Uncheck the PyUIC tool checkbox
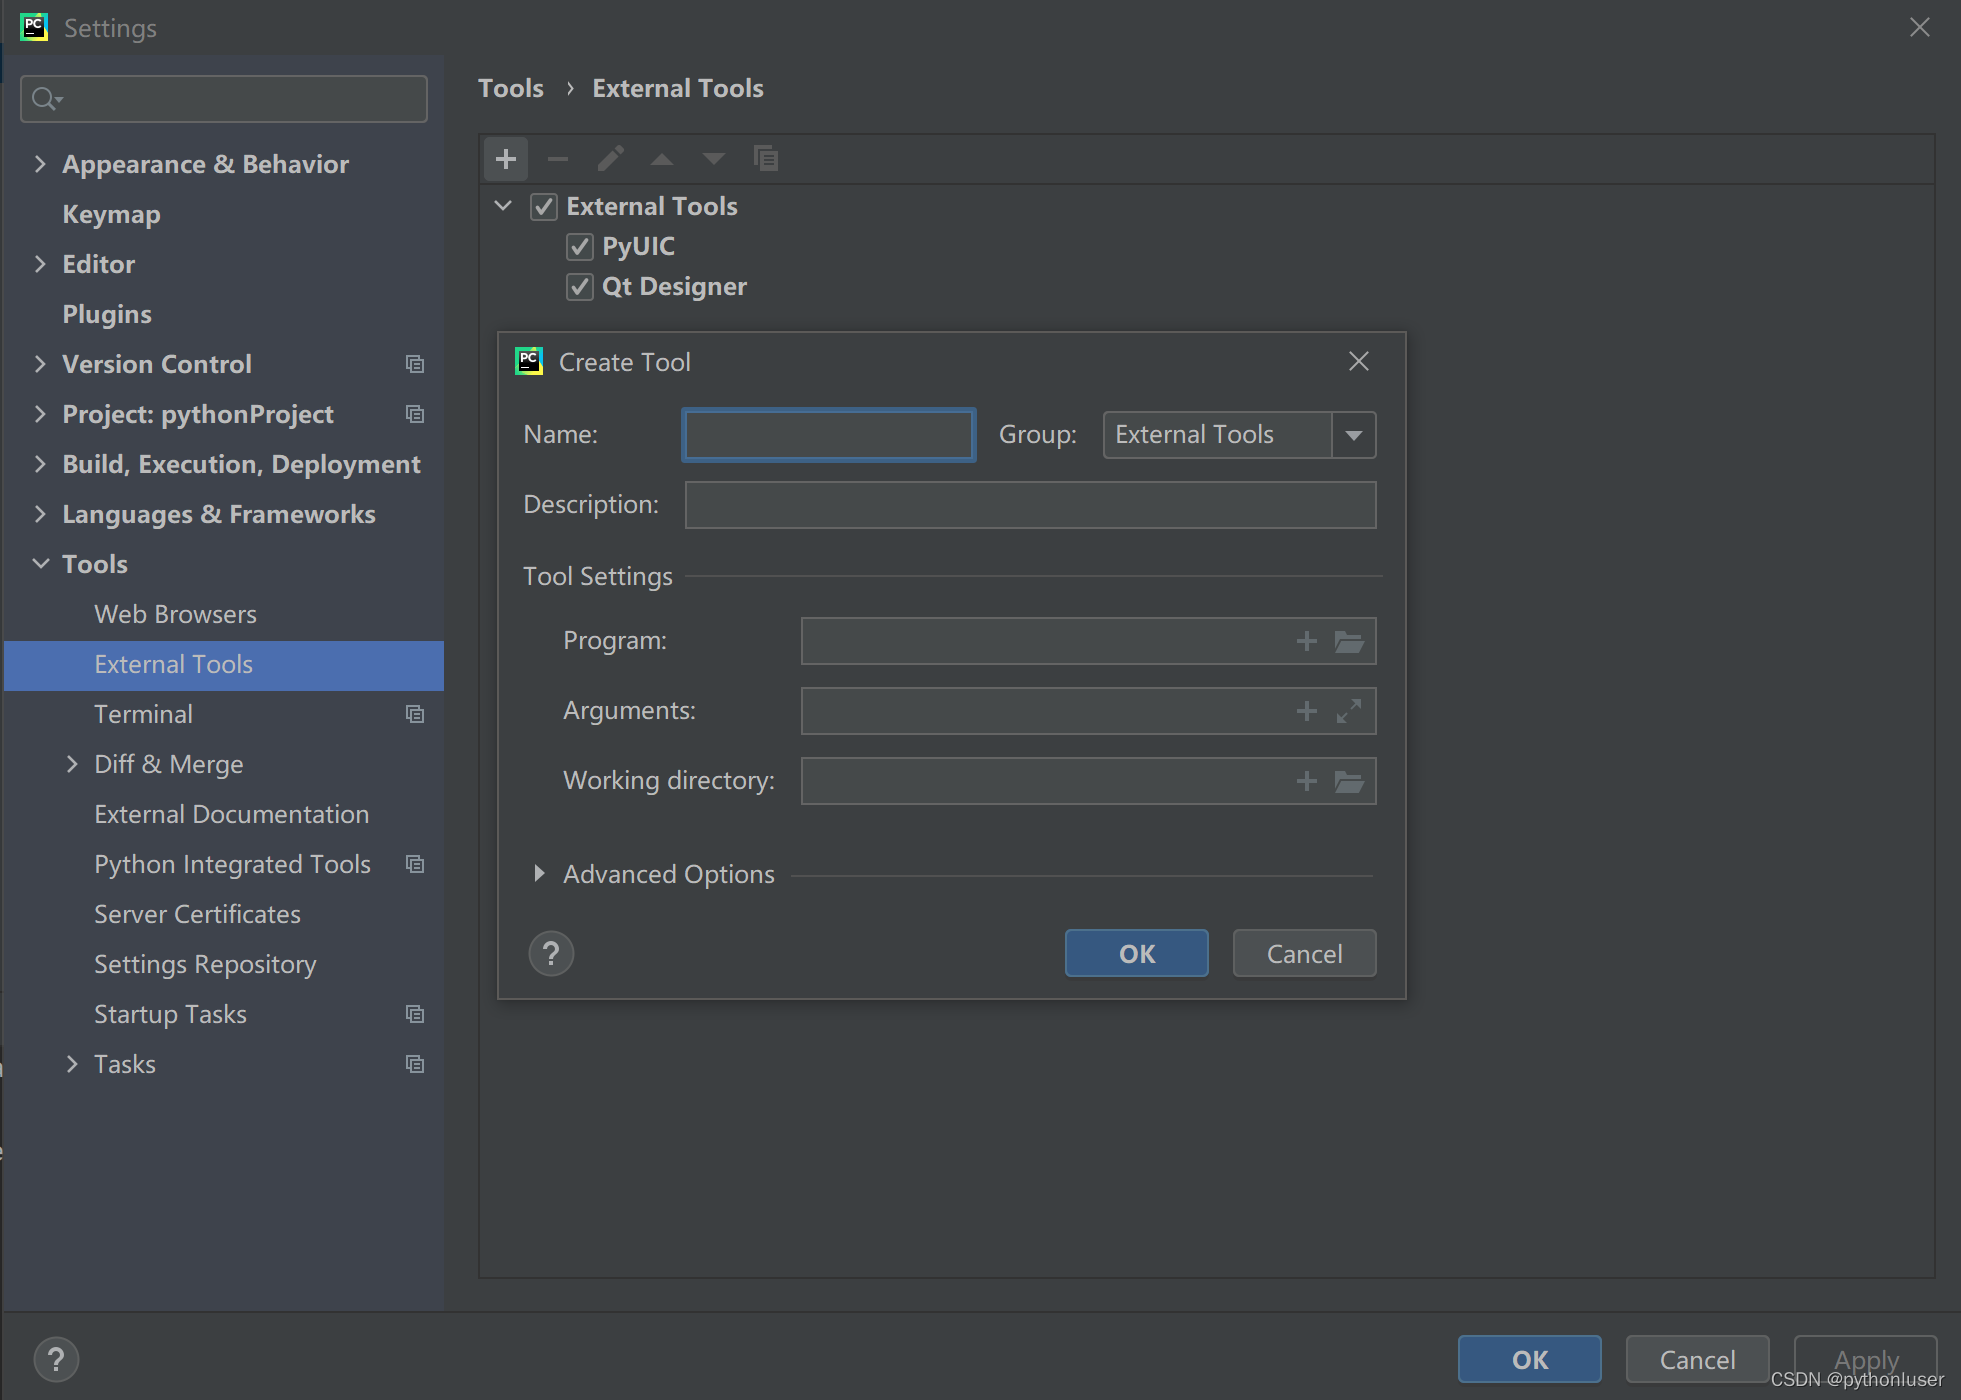The image size is (1961, 1400). point(580,247)
